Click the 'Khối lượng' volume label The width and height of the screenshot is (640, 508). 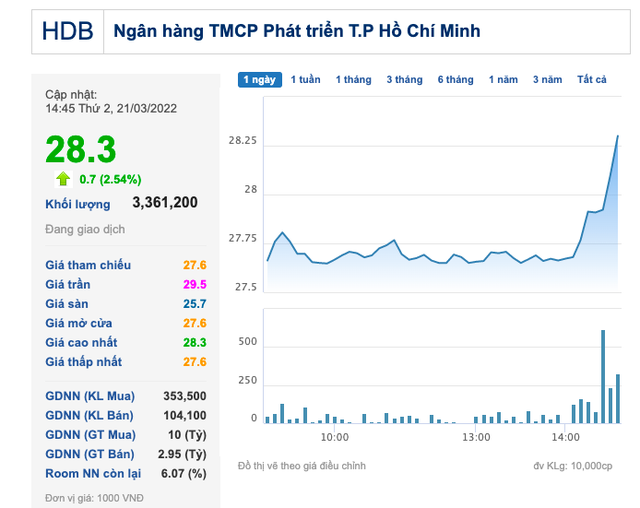pos(78,205)
